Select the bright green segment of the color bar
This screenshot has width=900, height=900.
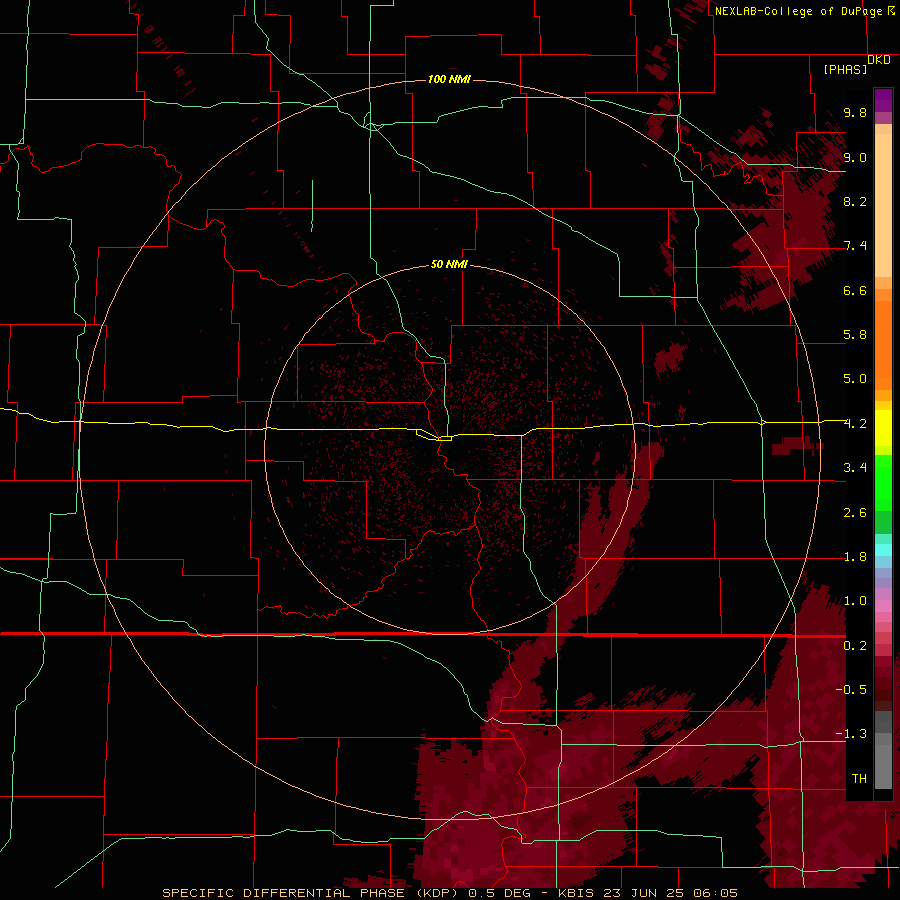(x=883, y=483)
